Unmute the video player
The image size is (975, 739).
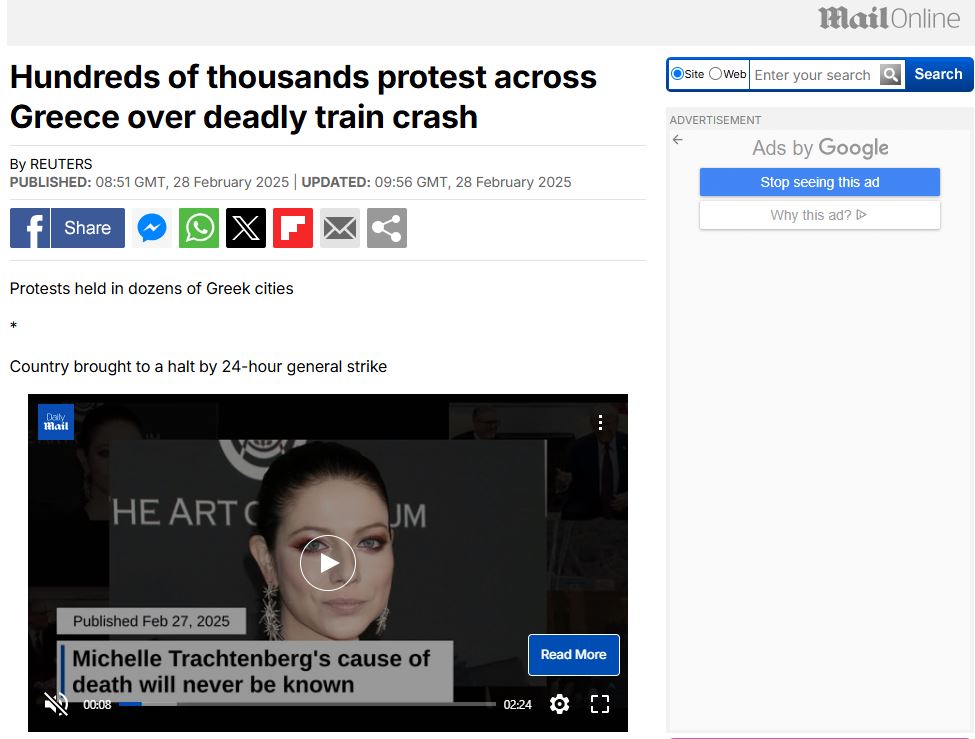click(56, 704)
